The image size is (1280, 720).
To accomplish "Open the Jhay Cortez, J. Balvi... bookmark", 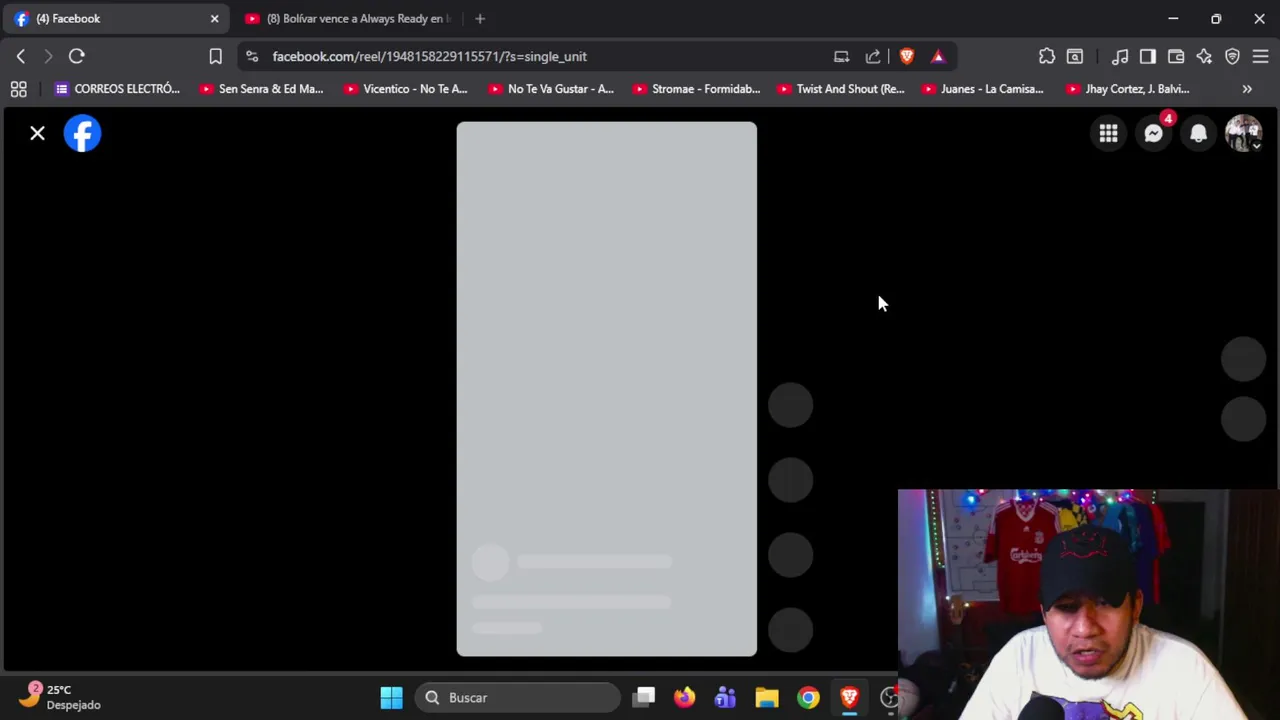I will pyautogui.click(x=1127, y=89).
